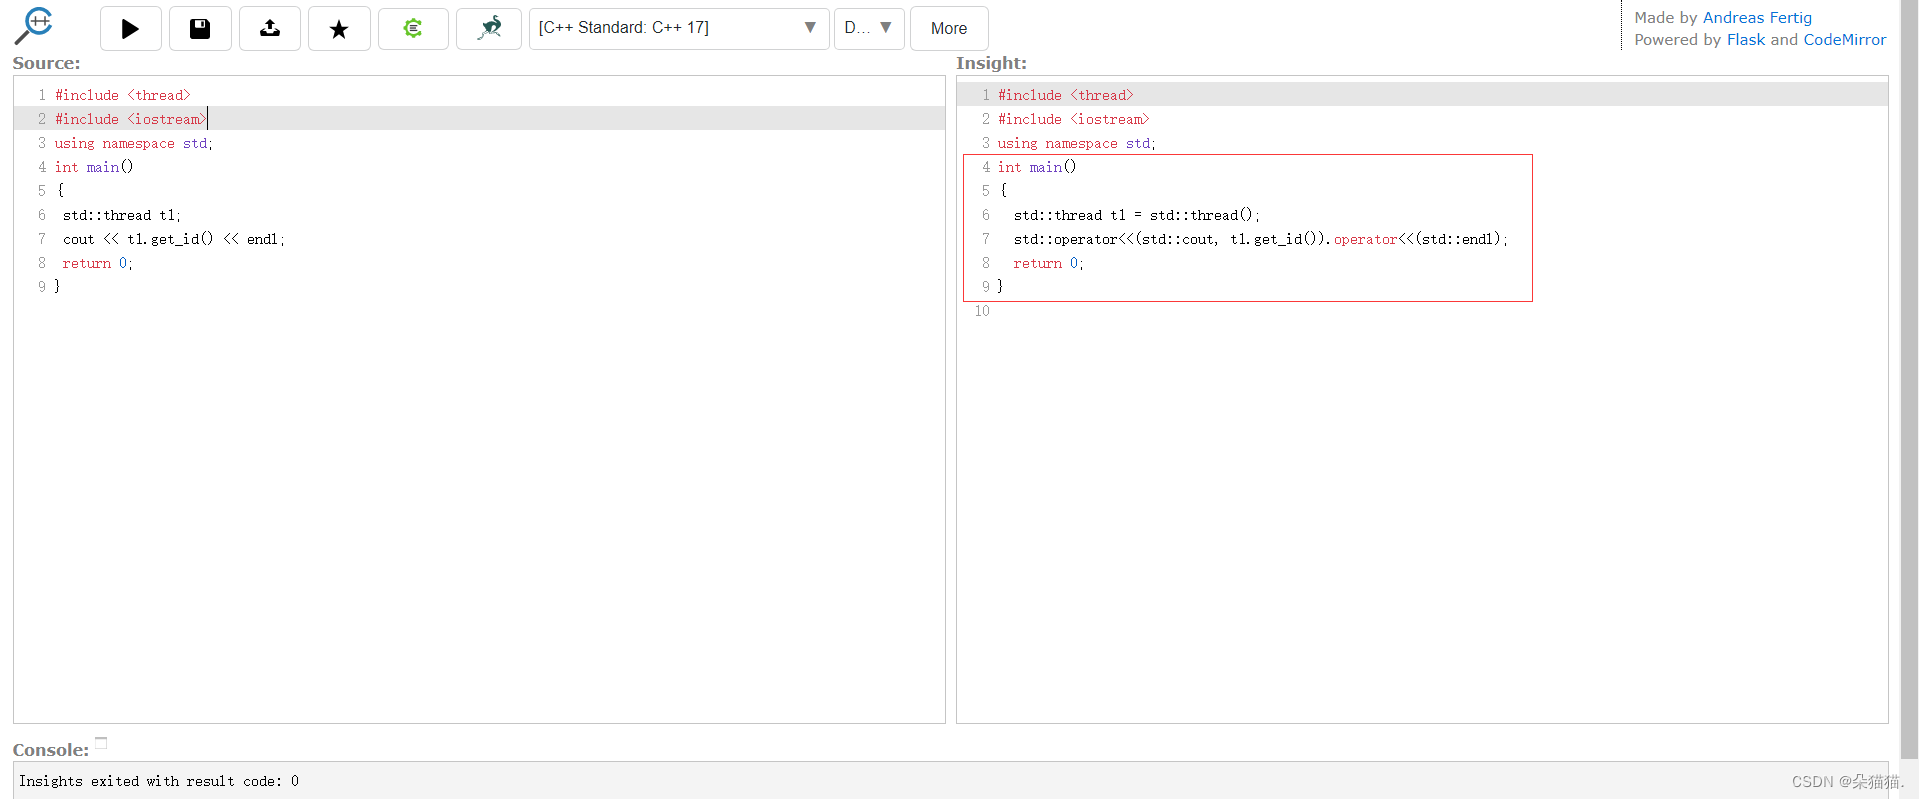Click the 'Console:' heading label
Screen dimensions: 1919x799
(51, 750)
